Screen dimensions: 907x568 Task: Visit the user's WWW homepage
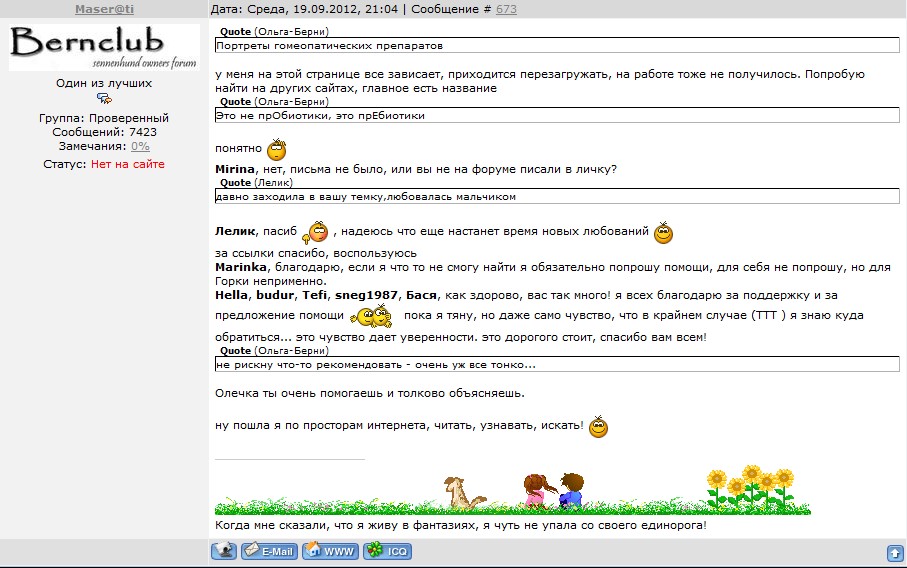[331, 551]
